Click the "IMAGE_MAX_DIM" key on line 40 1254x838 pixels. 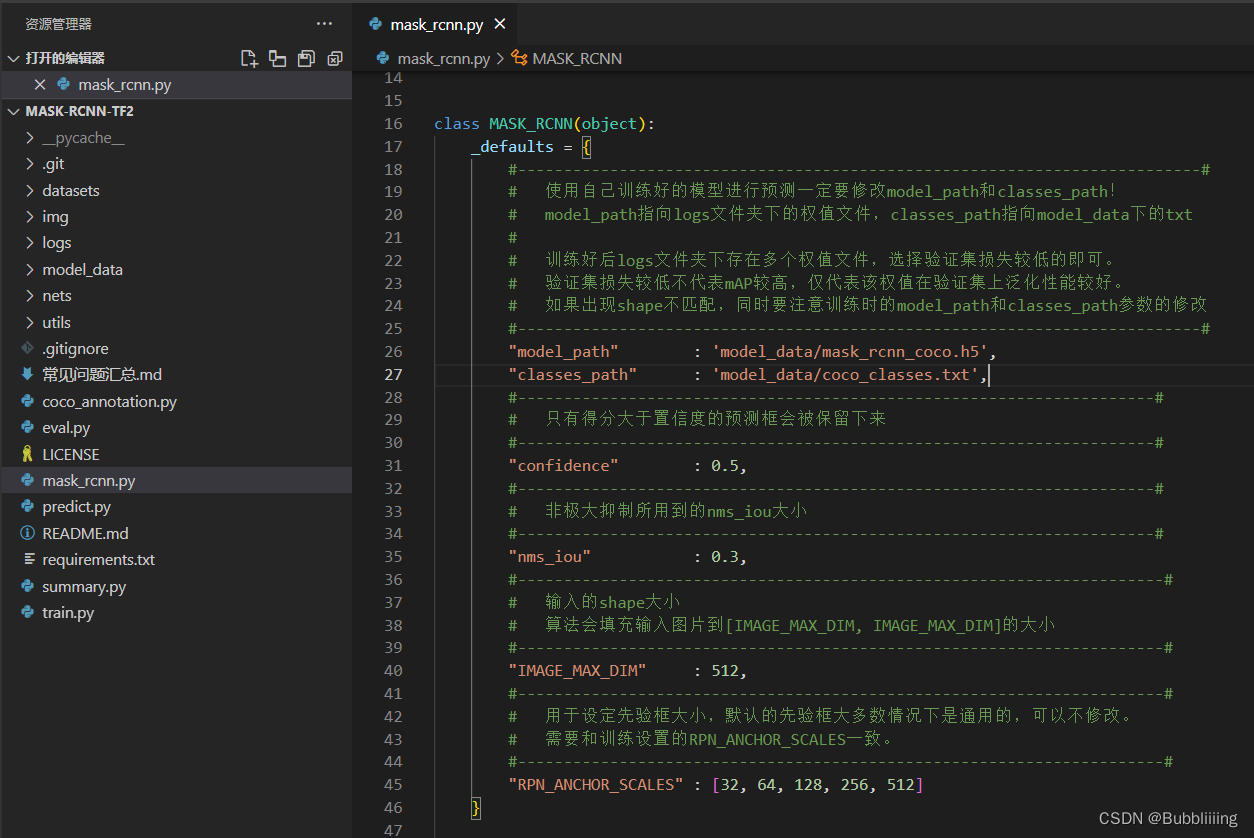[577, 670]
